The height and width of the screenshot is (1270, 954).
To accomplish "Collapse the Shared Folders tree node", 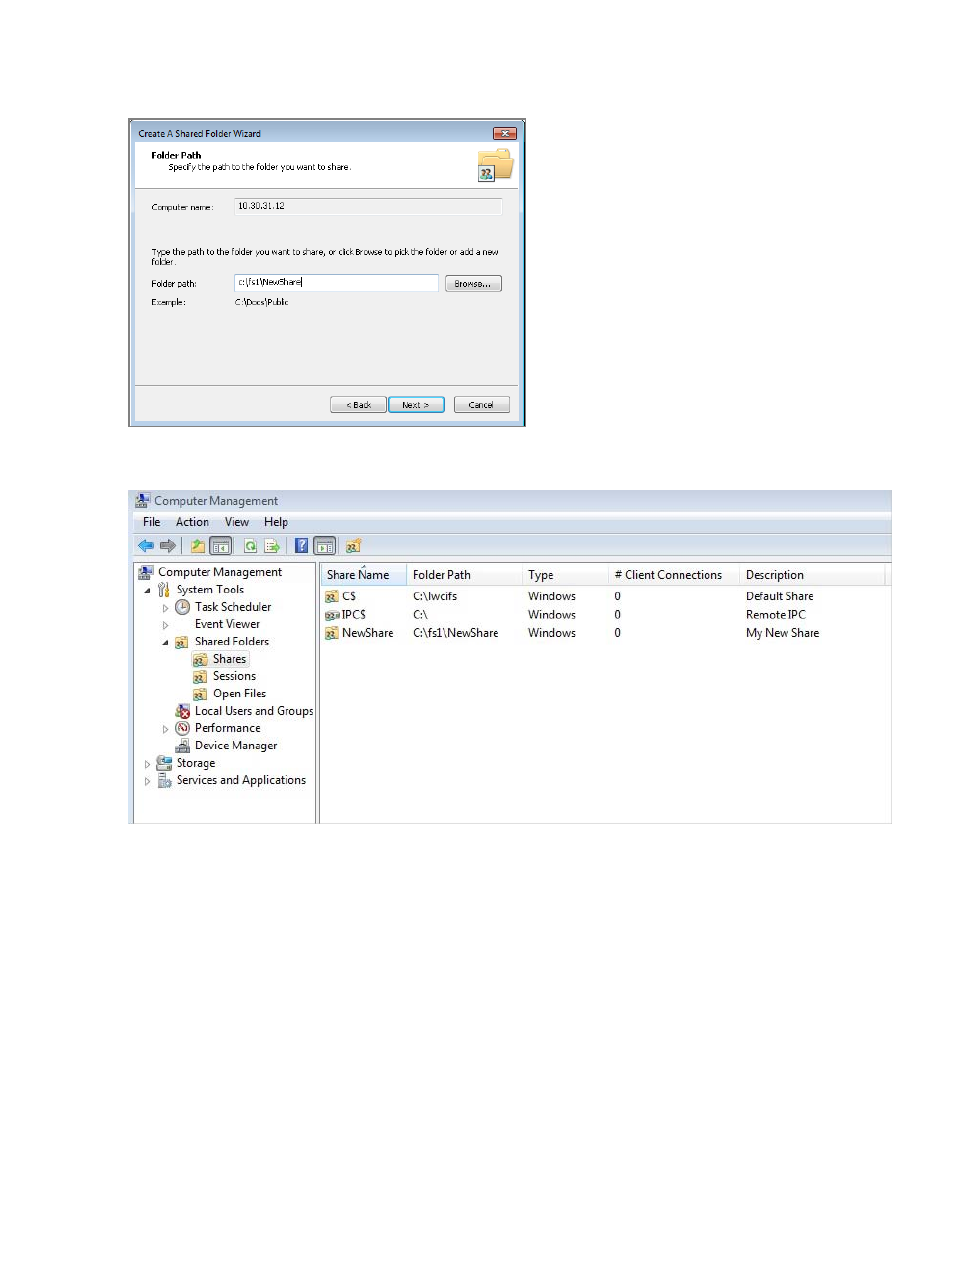I will click(x=166, y=642).
